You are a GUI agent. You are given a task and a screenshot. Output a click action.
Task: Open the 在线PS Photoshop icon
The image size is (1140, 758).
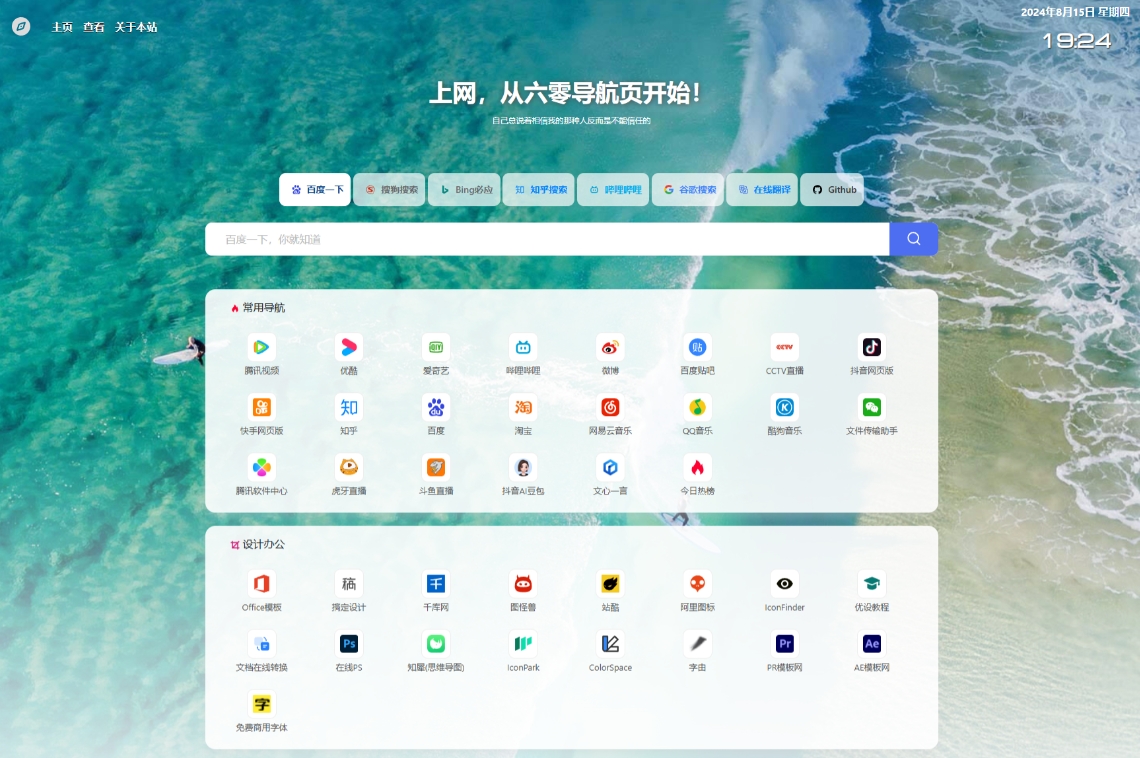click(x=348, y=644)
